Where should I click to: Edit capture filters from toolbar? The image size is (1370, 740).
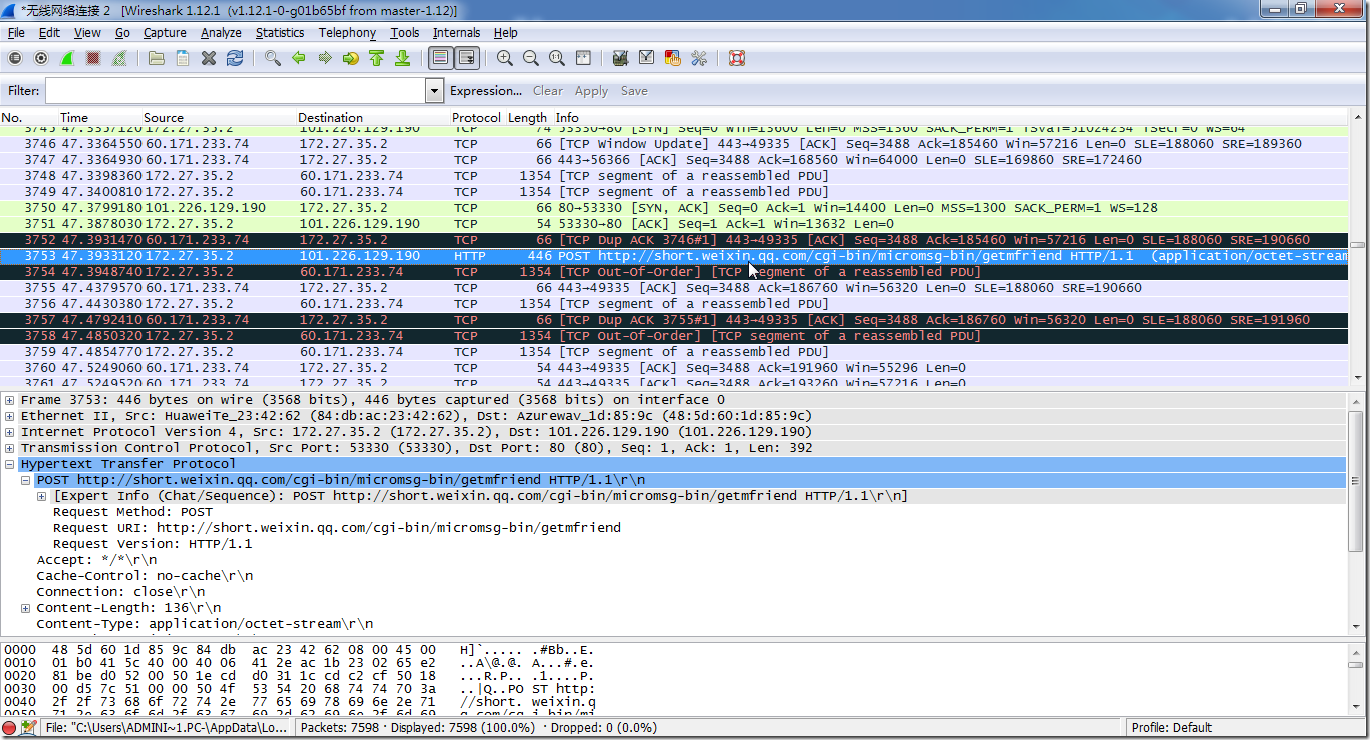[621, 58]
